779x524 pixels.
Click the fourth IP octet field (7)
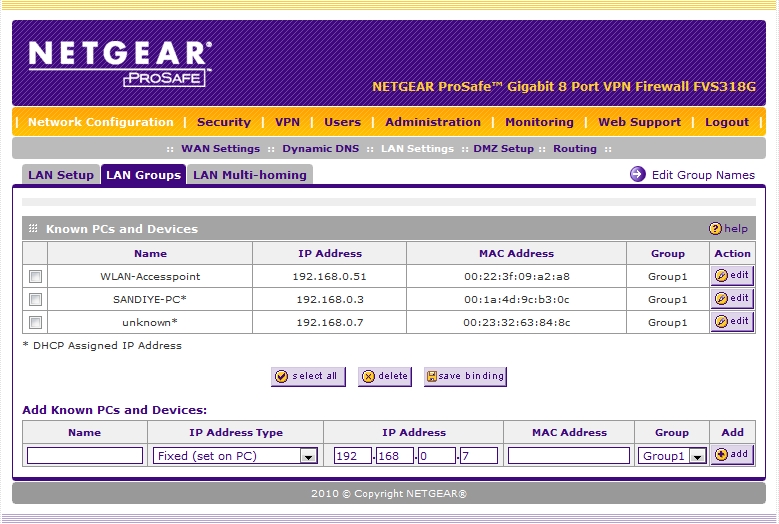[x=479, y=455]
